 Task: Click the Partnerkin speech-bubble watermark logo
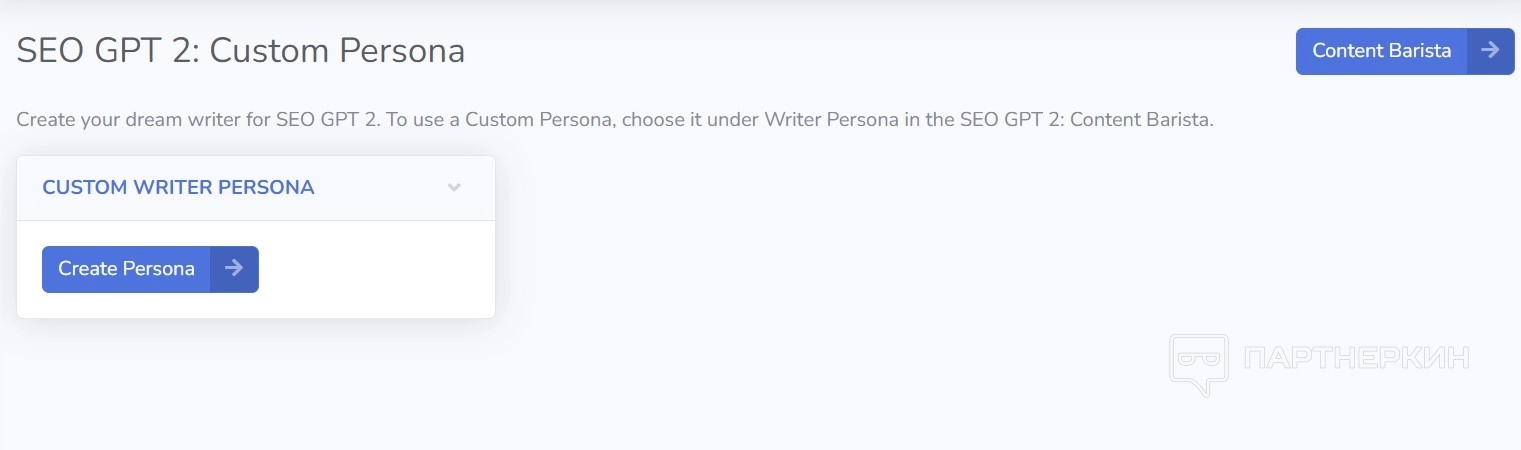pos(1198,363)
